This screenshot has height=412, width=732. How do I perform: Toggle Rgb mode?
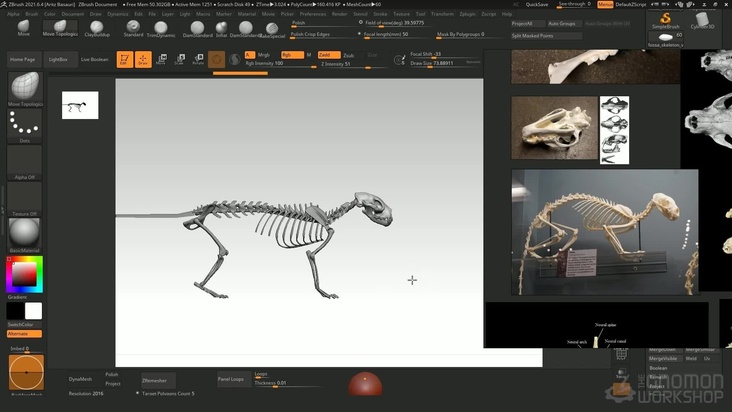point(292,55)
